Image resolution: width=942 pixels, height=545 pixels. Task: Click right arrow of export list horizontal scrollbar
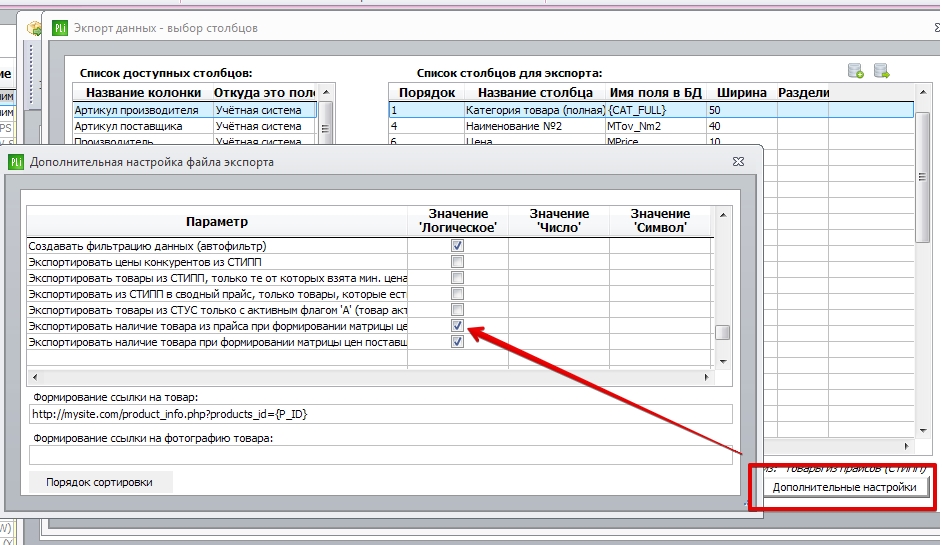tap(907, 446)
